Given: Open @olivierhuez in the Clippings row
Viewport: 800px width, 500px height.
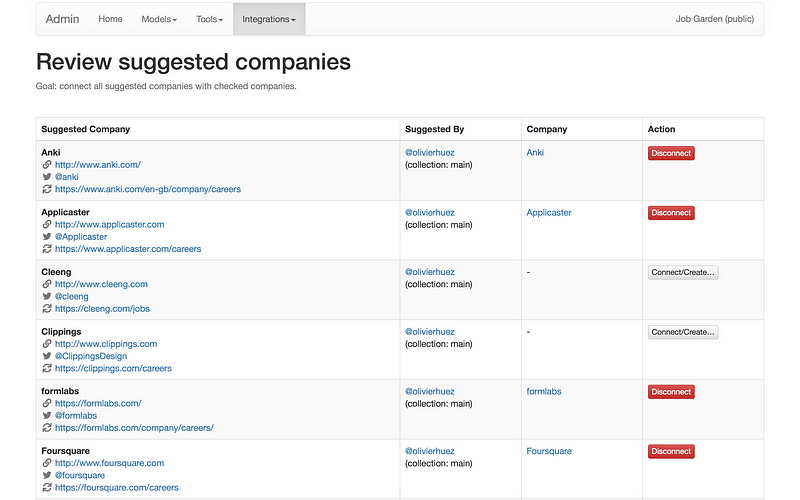Looking at the screenshot, I should [x=430, y=331].
